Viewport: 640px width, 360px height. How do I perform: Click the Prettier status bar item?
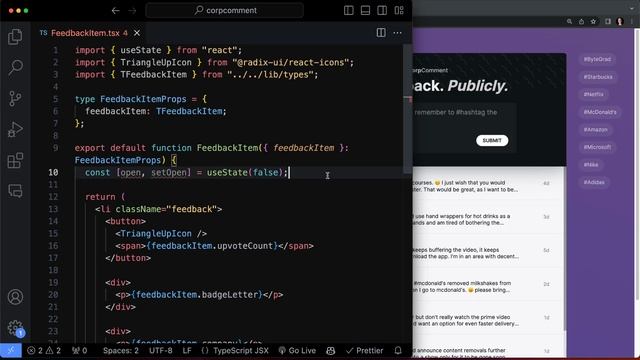click(364, 350)
